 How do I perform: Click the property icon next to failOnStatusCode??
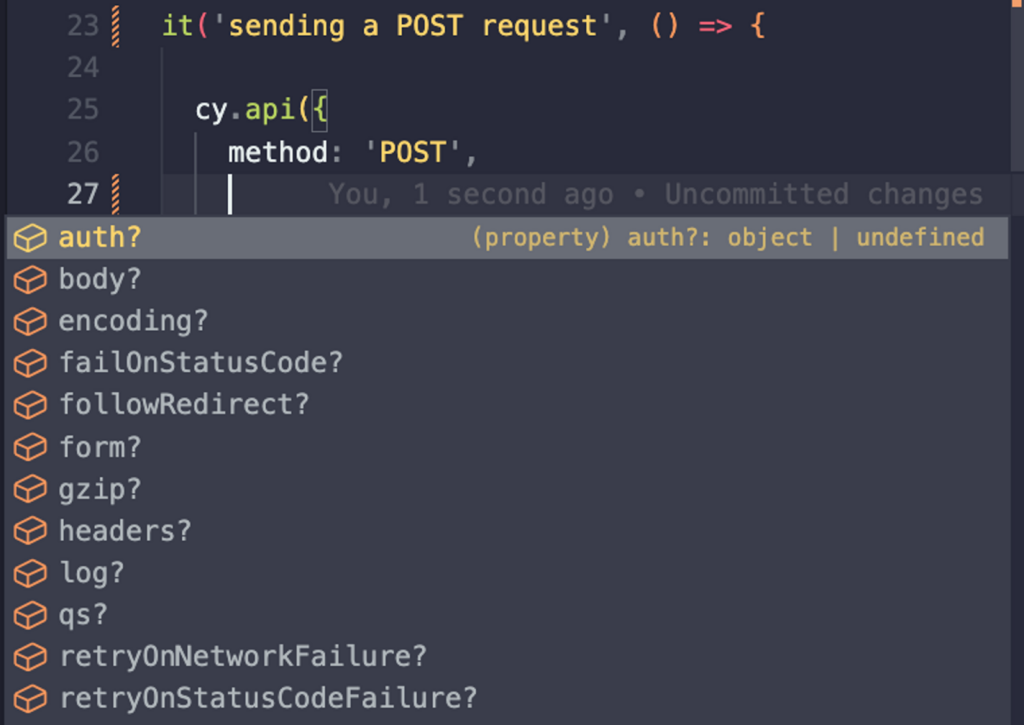coord(30,363)
